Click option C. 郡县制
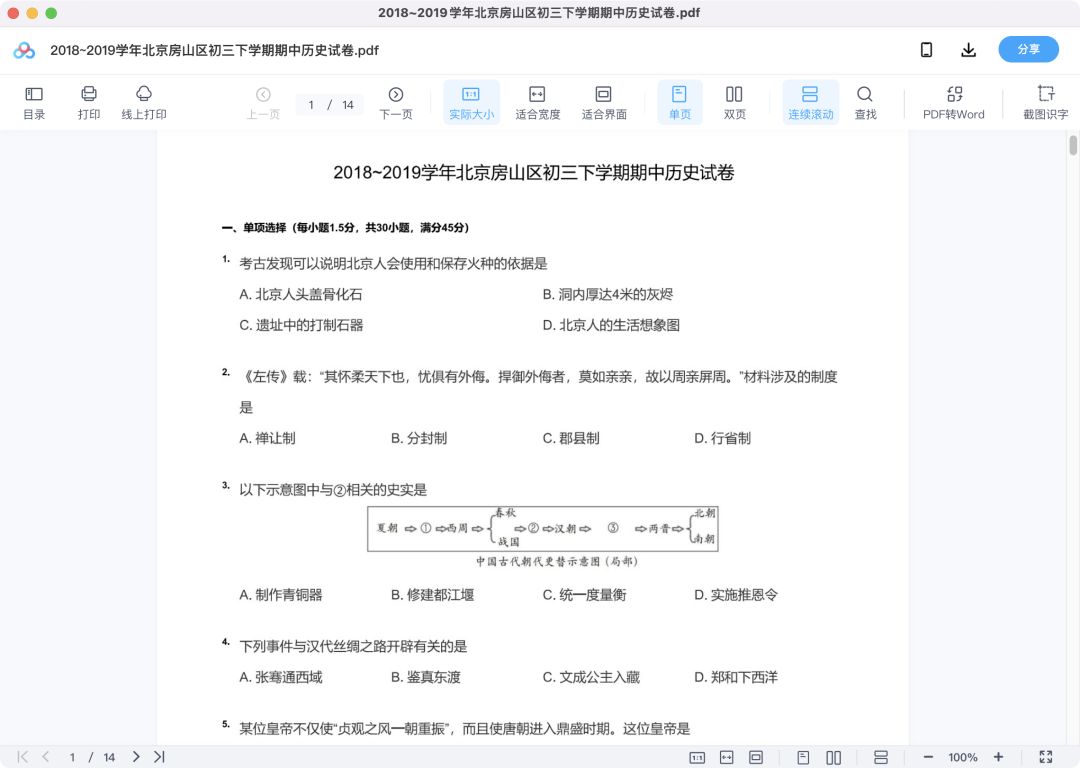Screen dimensions: 1080x768 [x=571, y=438]
